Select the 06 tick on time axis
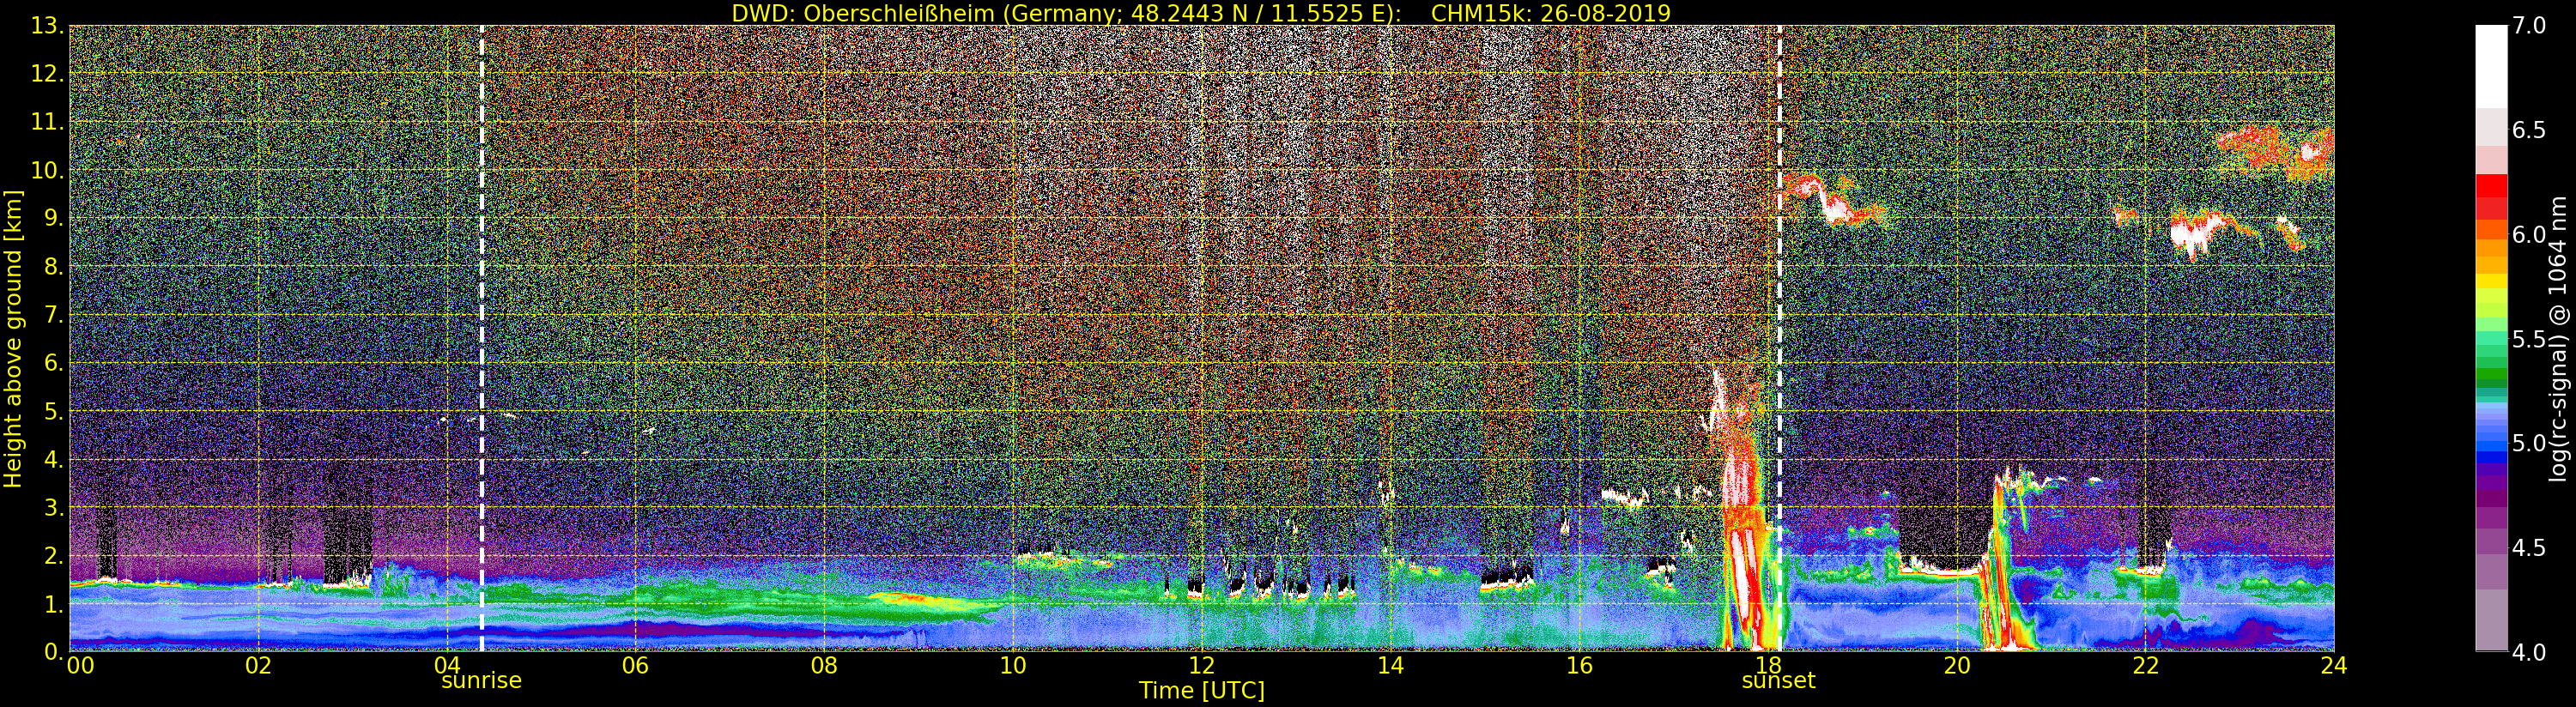This screenshot has height=707, width=2576. 635,666
